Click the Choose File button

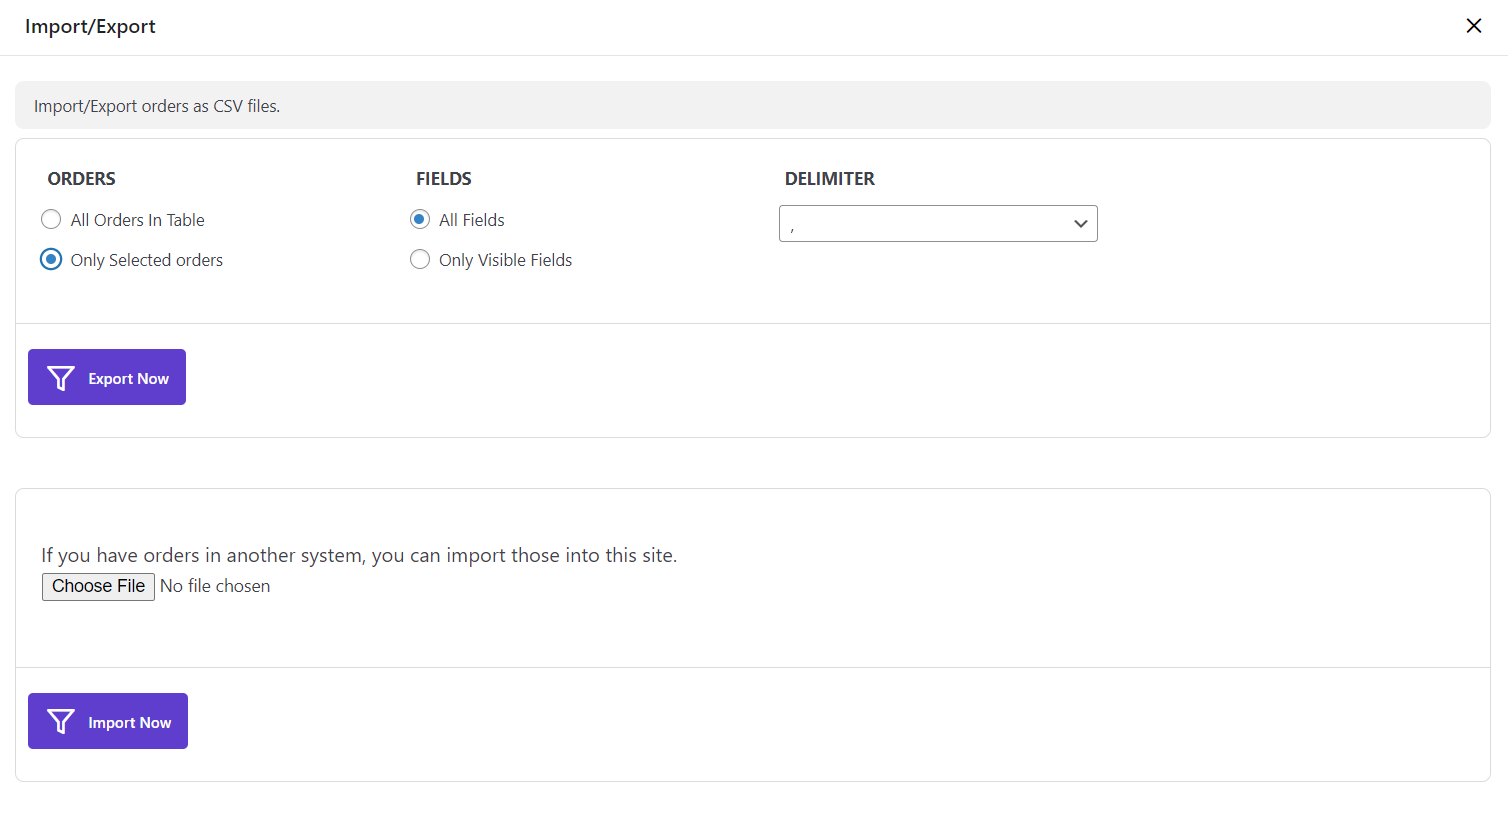[98, 586]
